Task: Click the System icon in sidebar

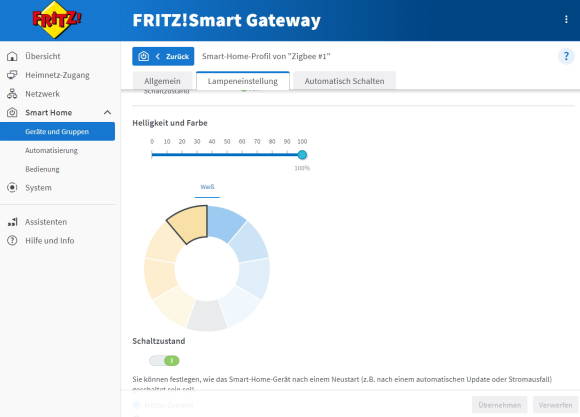Action: (x=12, y=188)
